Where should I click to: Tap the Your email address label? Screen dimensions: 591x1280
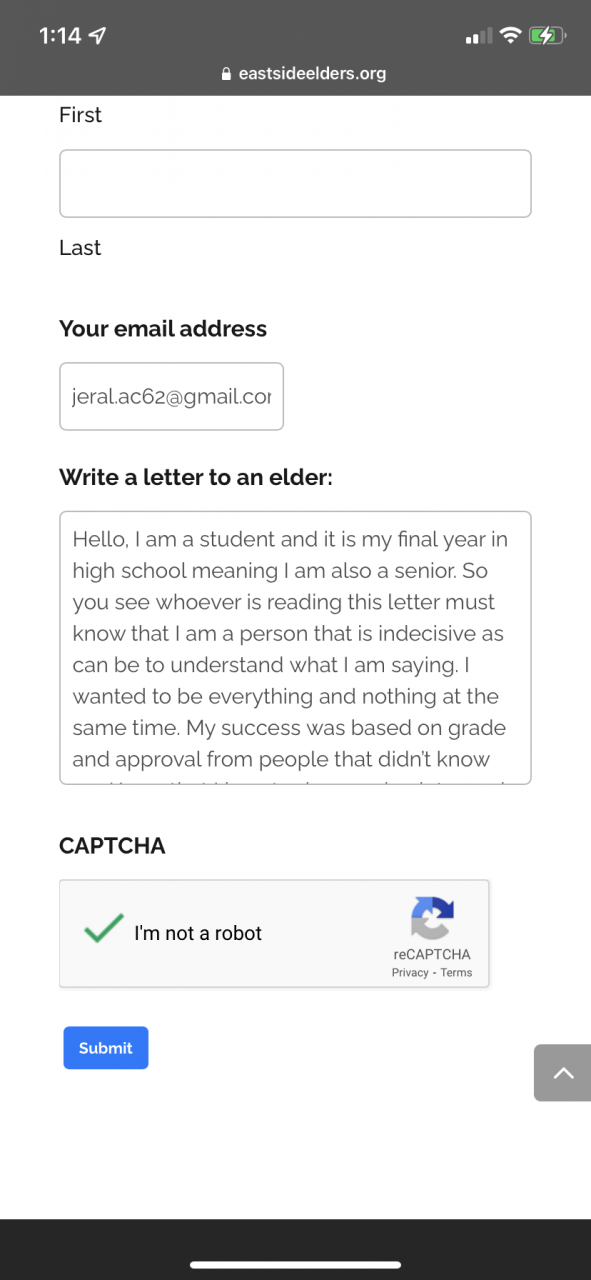click(x=163, y=329)
